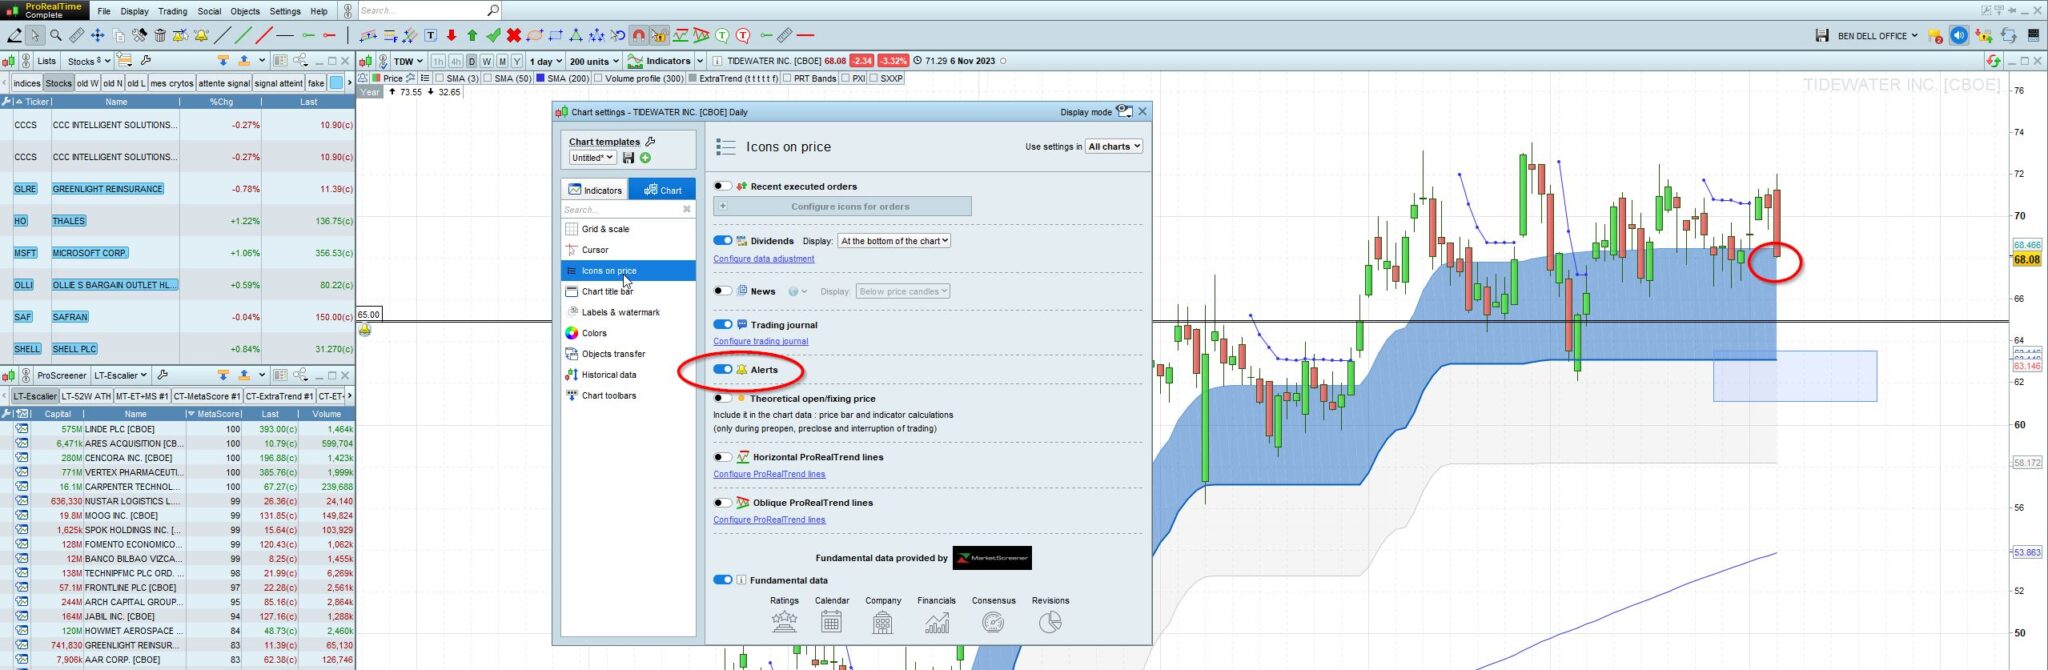Check the SMA (50) checkbox
This screenshot has width=2048, height=670.
[x=488, y=78]
